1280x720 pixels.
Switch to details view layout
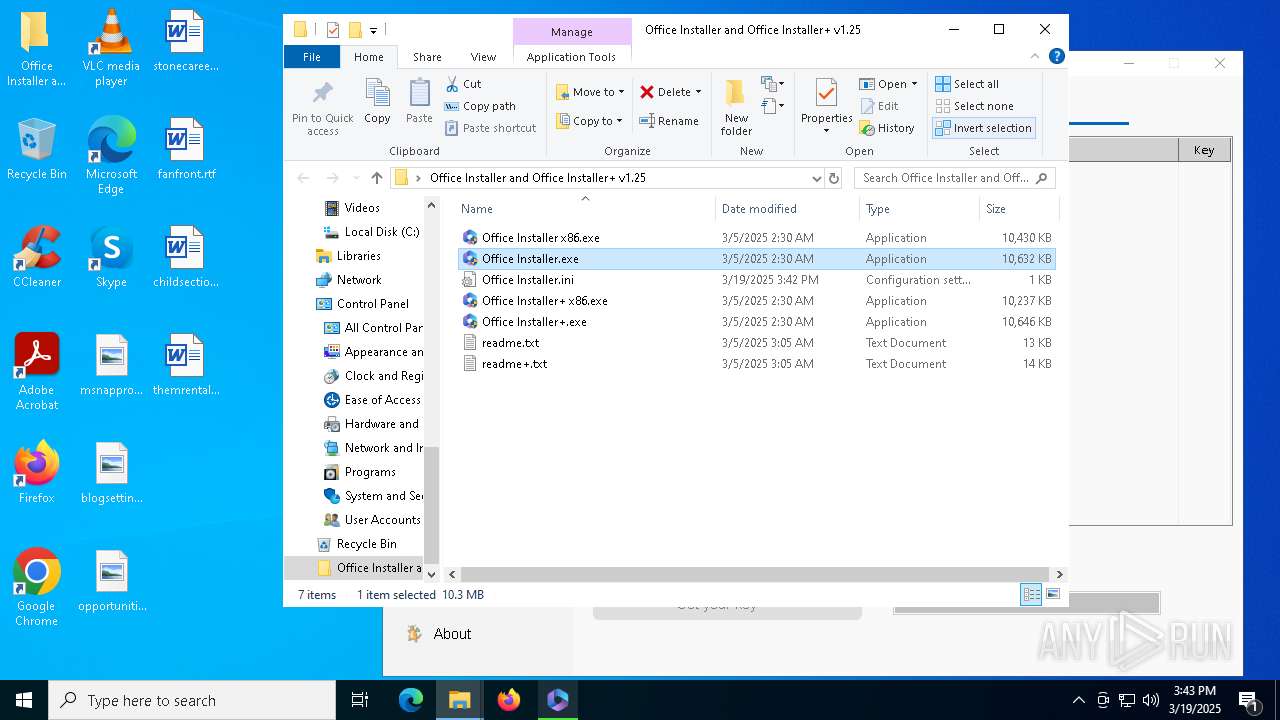pos(1031,595)
